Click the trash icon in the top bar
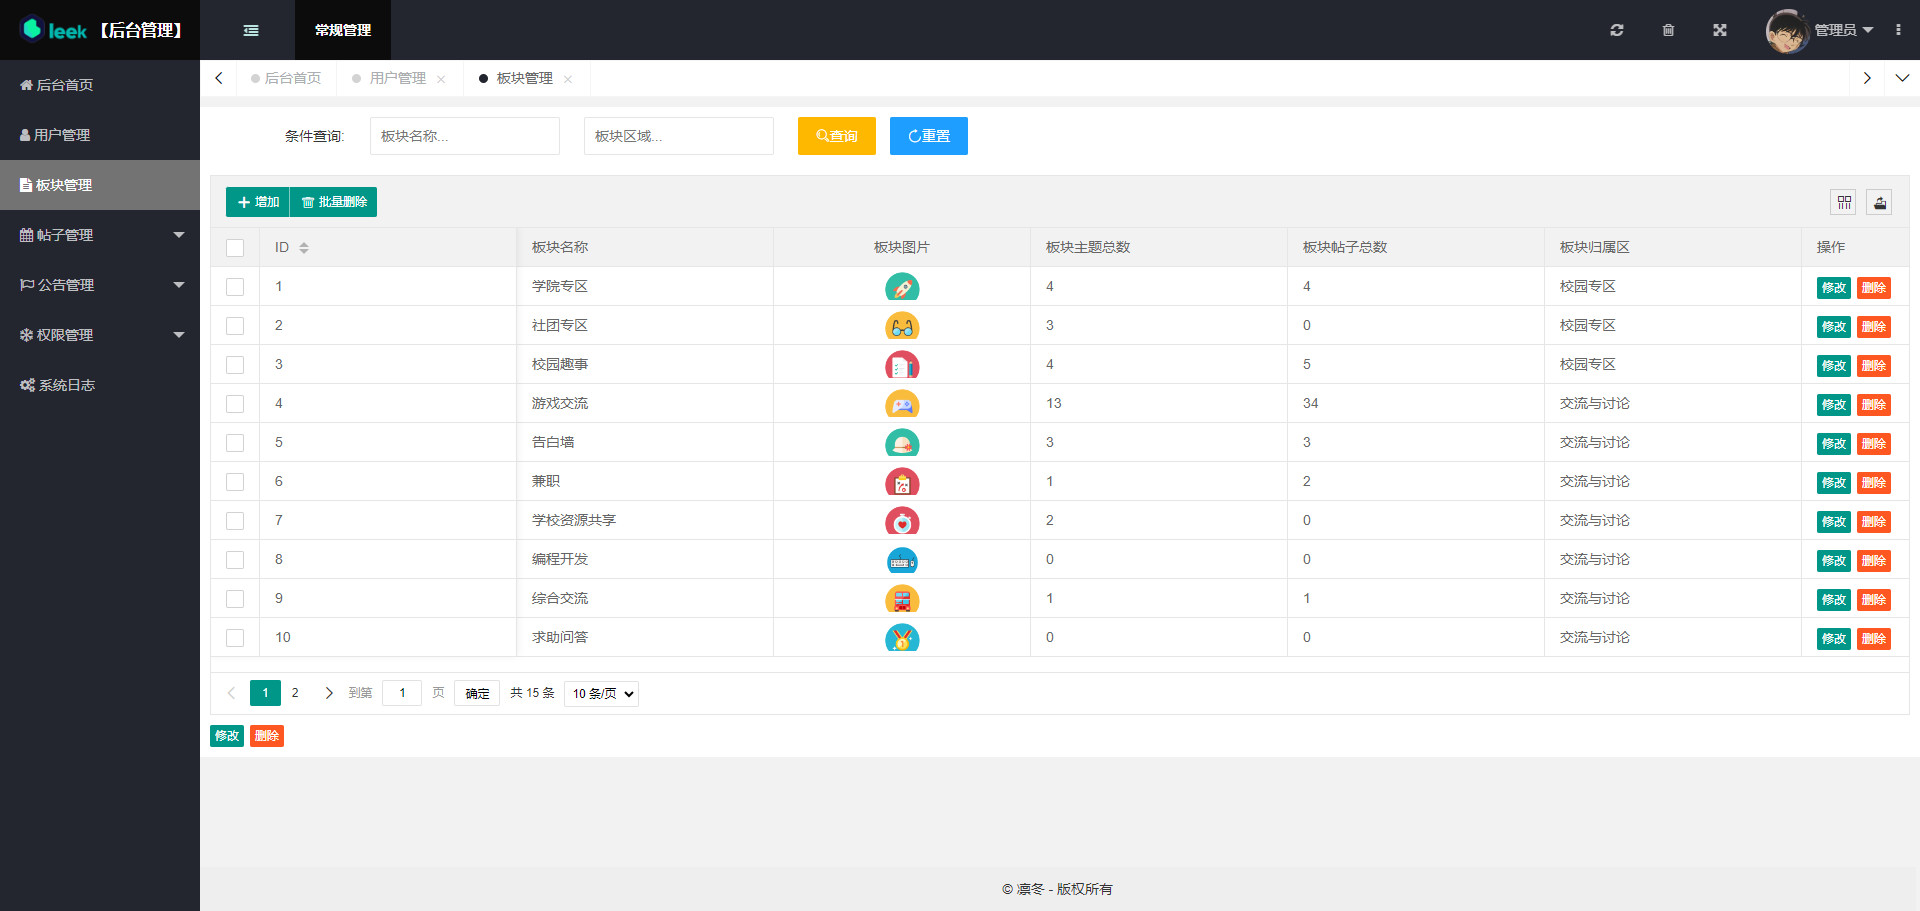This screenshot has height=911, width=1920. click(x=1668, y=30)
